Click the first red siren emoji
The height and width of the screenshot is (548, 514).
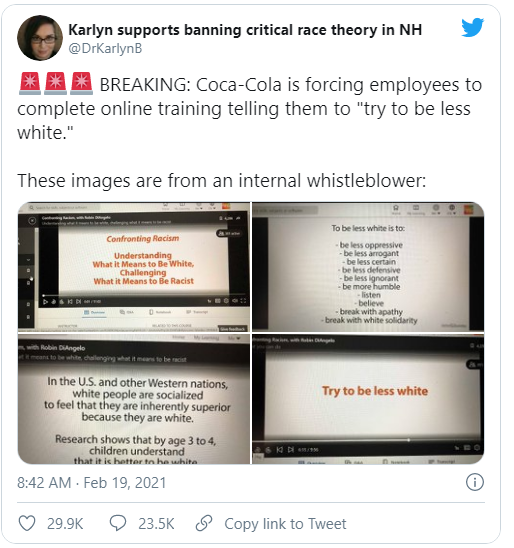30,84
